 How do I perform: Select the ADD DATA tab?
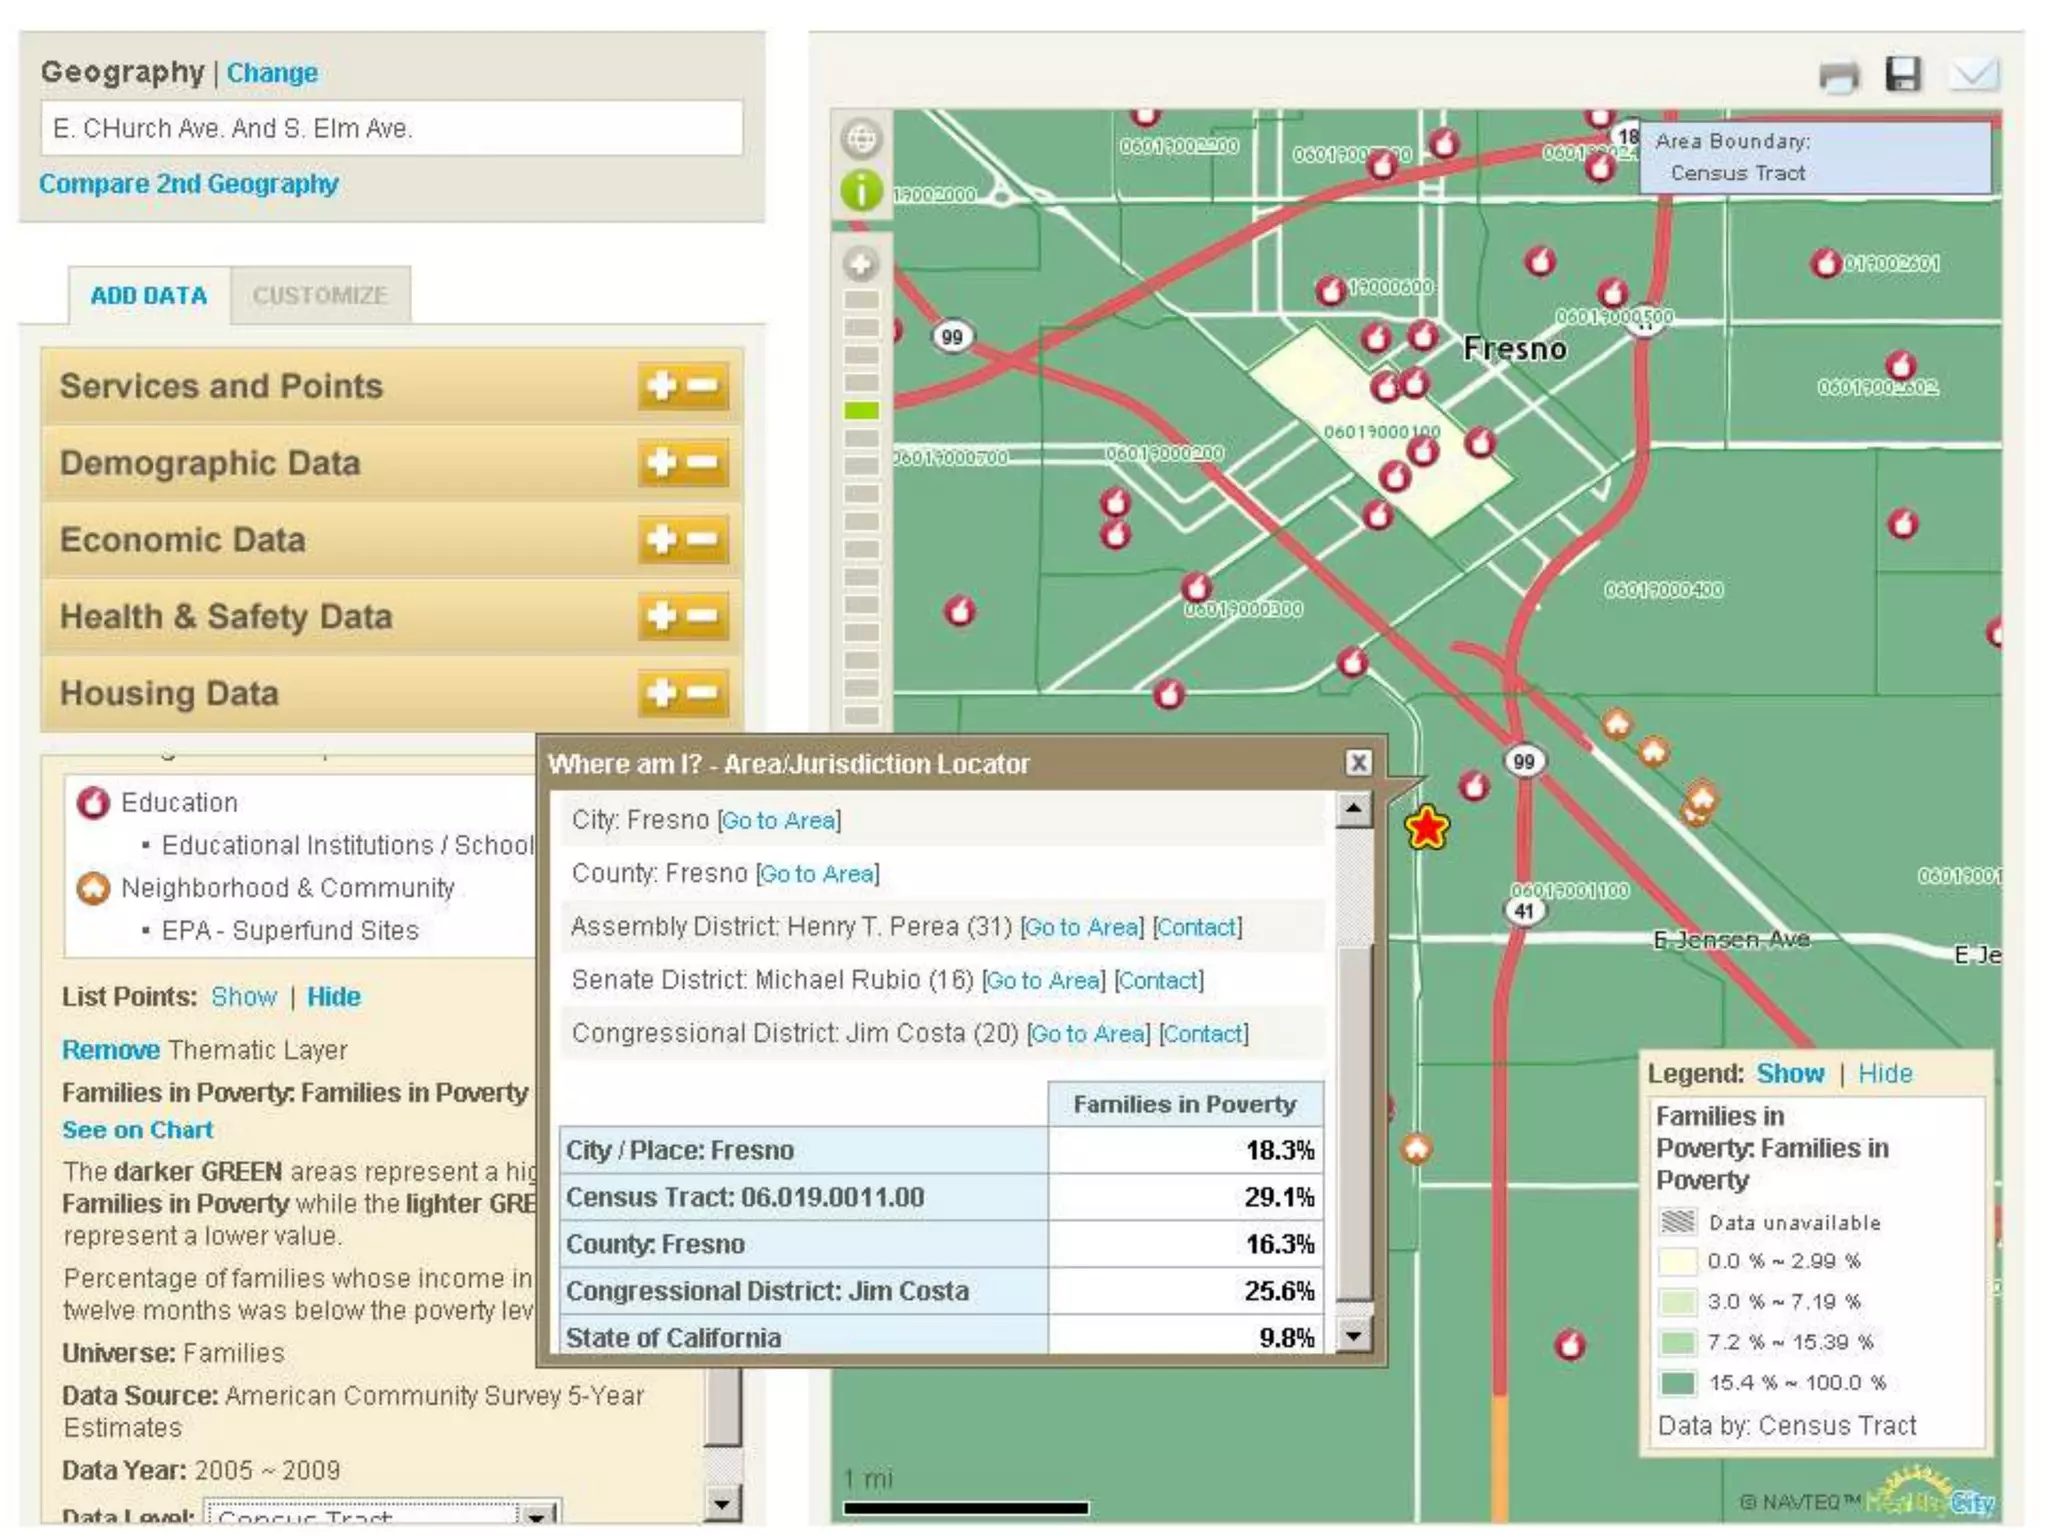tap(148, 296)
